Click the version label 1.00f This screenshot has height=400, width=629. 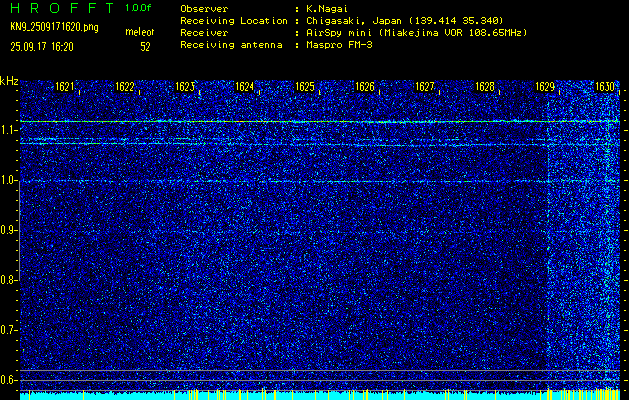click(138, 8)
